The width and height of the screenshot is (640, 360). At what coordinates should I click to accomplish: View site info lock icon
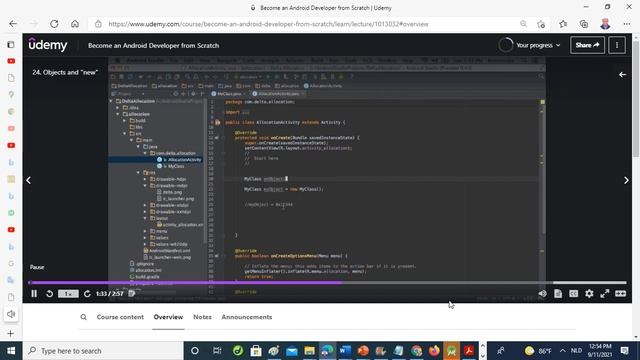pos(98,24)
